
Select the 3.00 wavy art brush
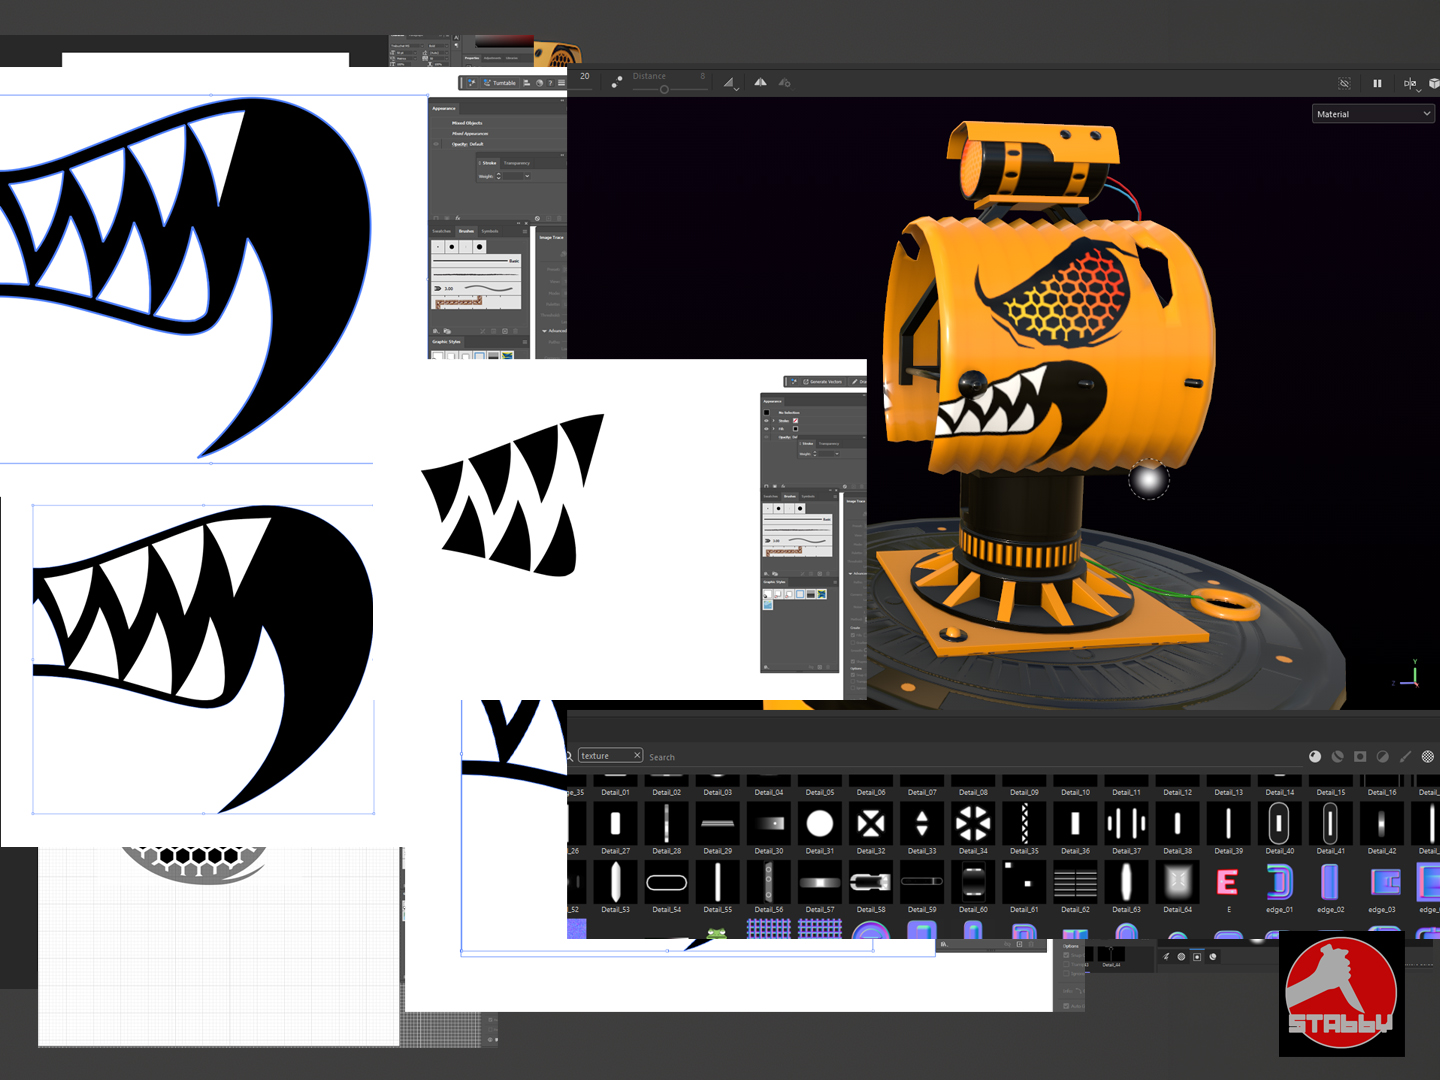[x=476, y=288]
